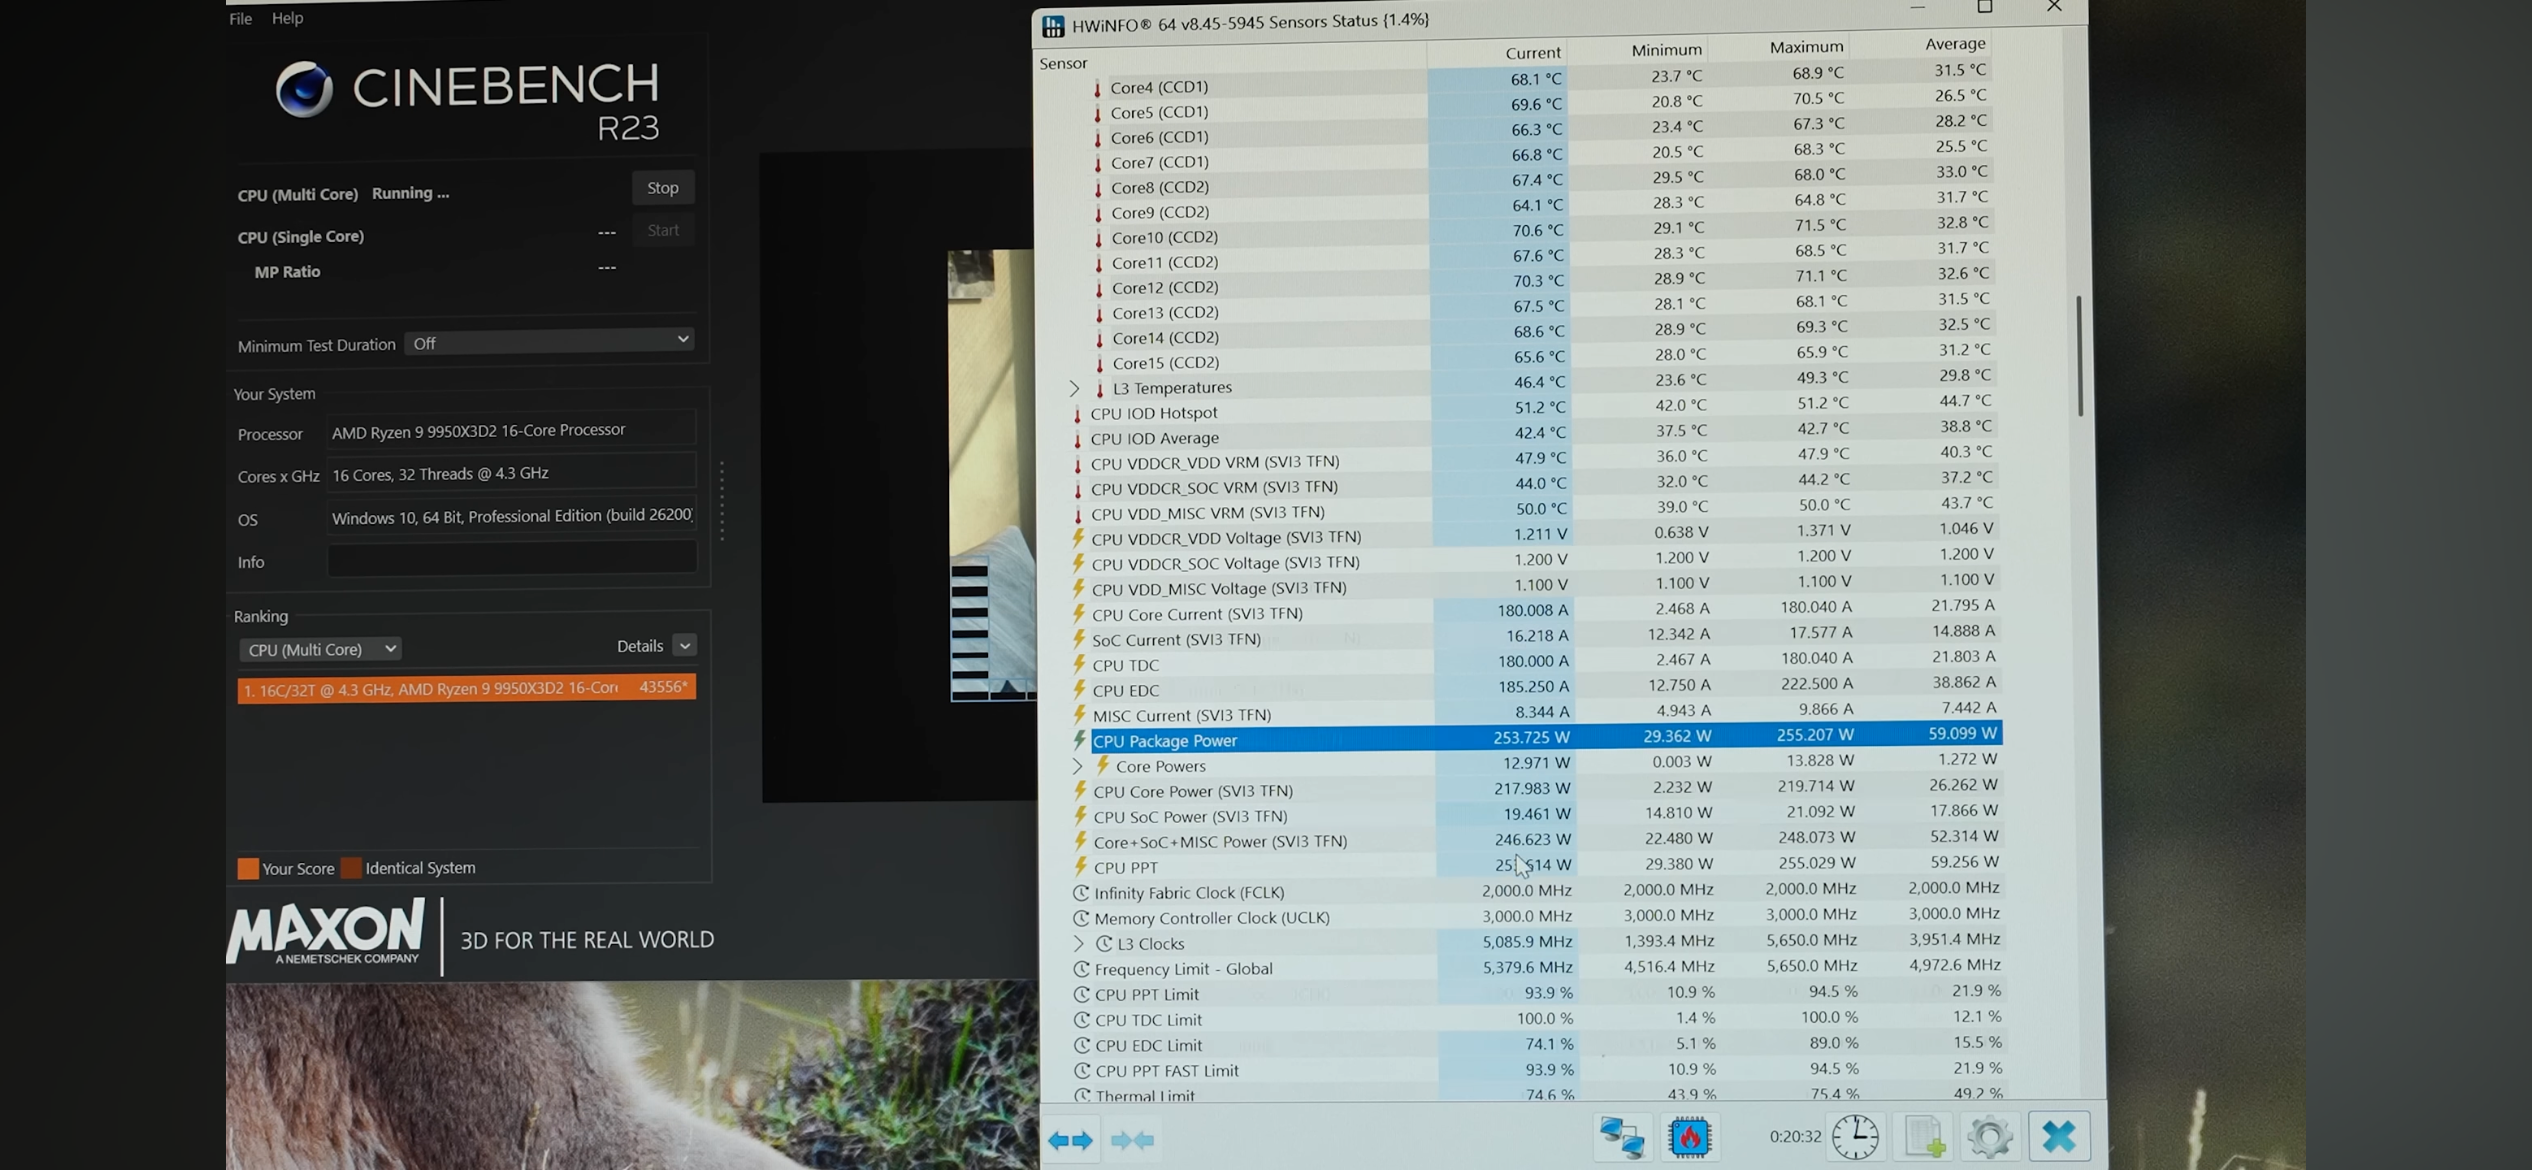Image resolution: width=2532 pixels, height=1170 pixels.
Task: Open the HWiNFO sensor settings gear
Action: (x=1989, y=1137)
